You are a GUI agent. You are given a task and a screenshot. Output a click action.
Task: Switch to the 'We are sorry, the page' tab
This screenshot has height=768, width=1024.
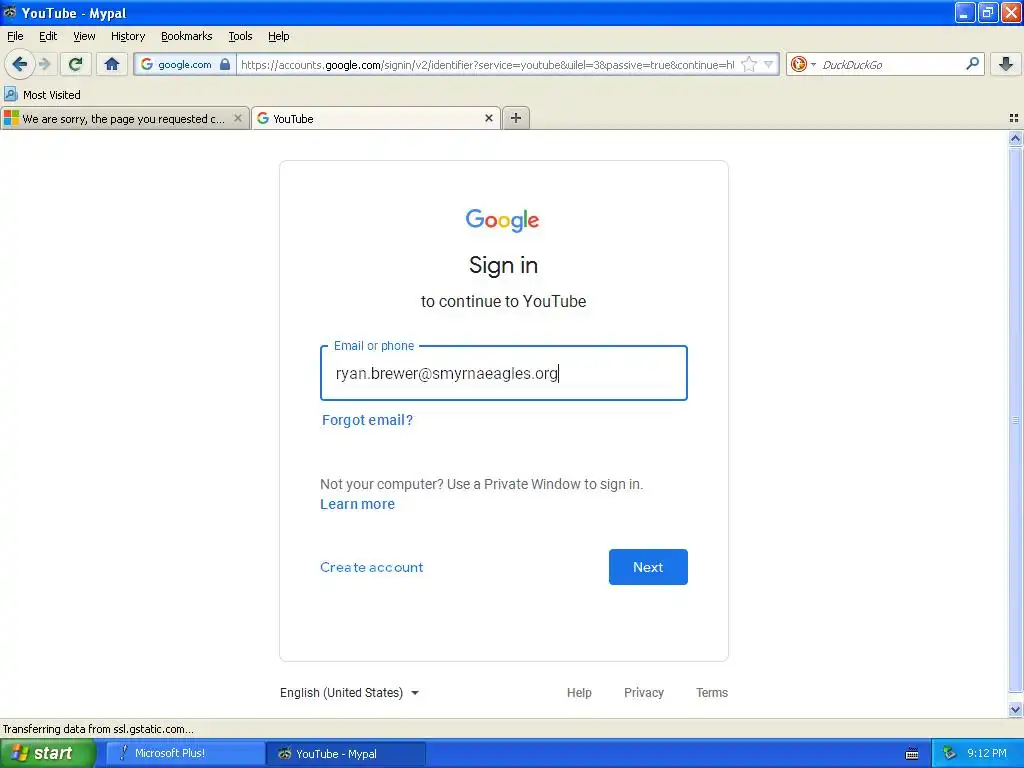(124, 118)
